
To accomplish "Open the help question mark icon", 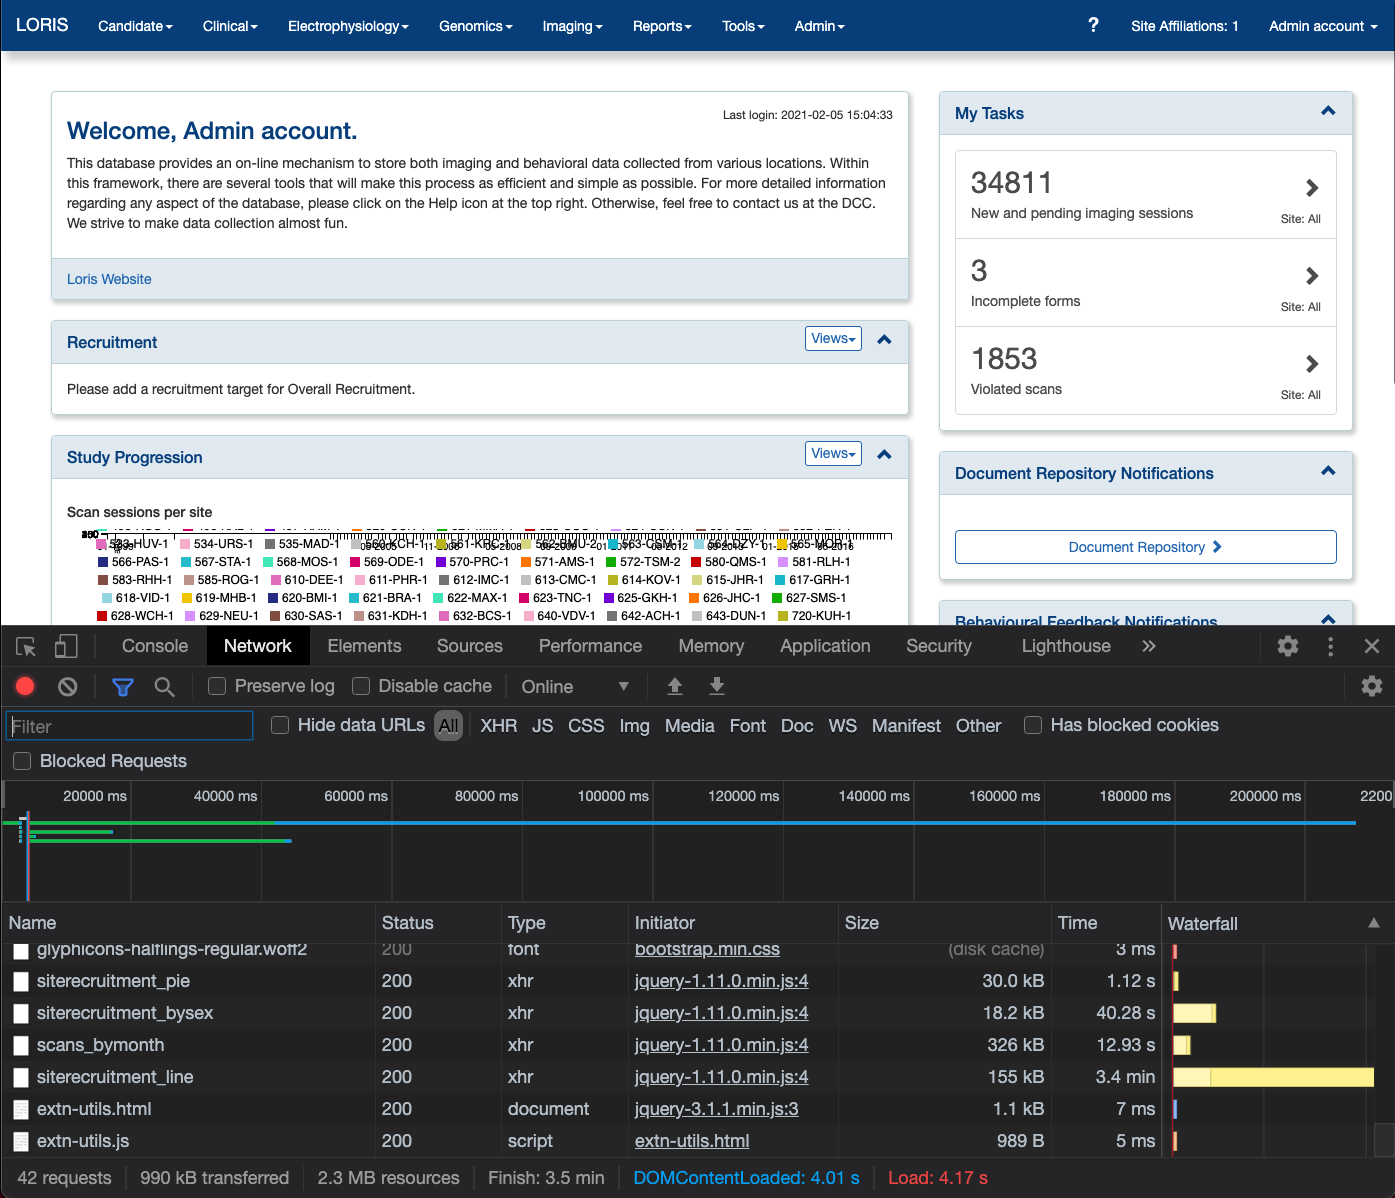I will pyautogui.click(x=1093, y=25).
